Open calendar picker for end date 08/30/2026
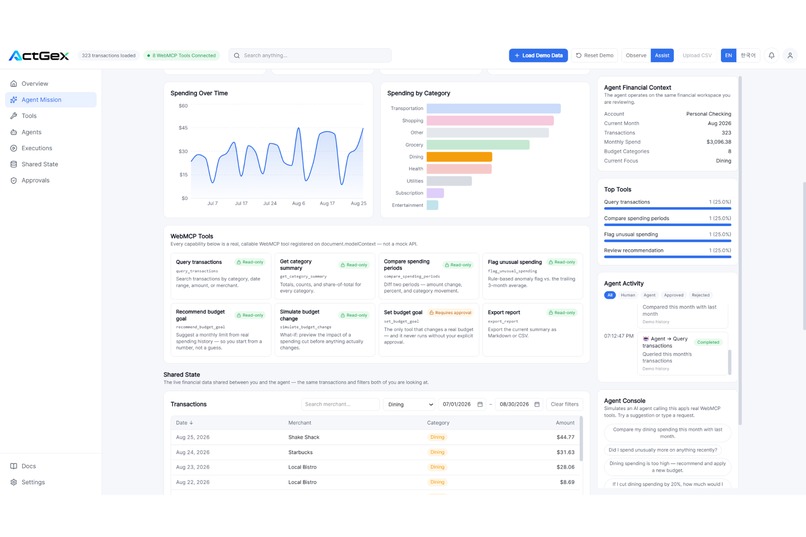Screen dimensions: 806x537 click(537, 404)
